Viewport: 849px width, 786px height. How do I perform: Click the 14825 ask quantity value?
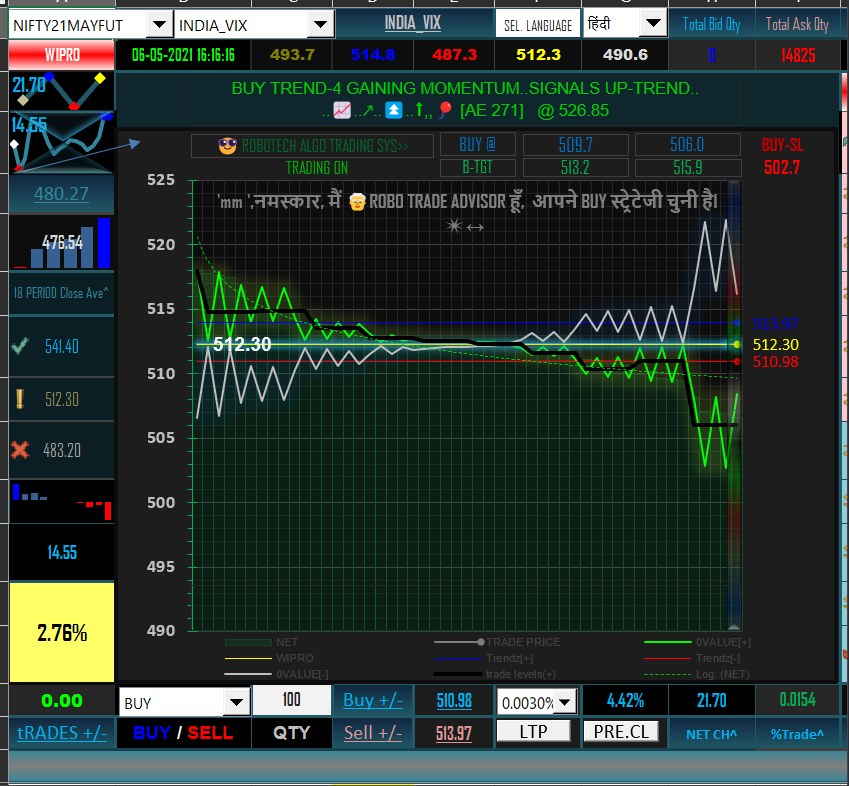point(798,55)
